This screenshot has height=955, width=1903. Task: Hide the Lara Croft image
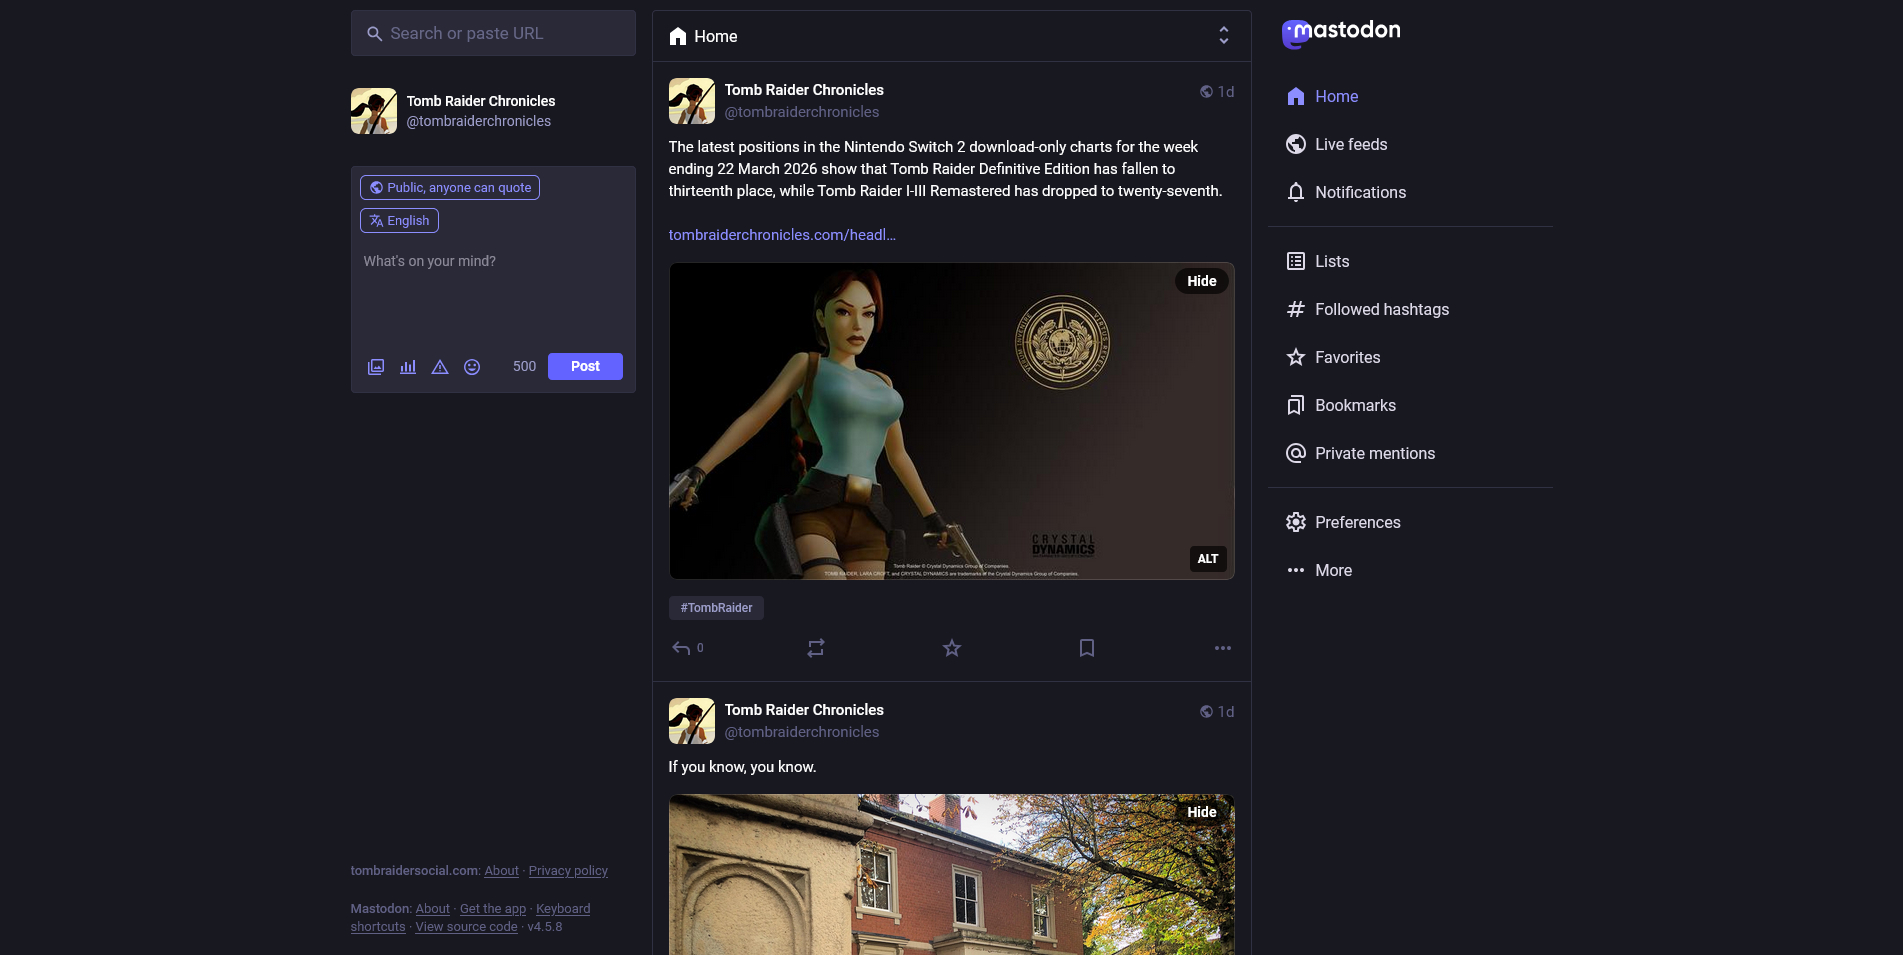tap(1201, 281)
